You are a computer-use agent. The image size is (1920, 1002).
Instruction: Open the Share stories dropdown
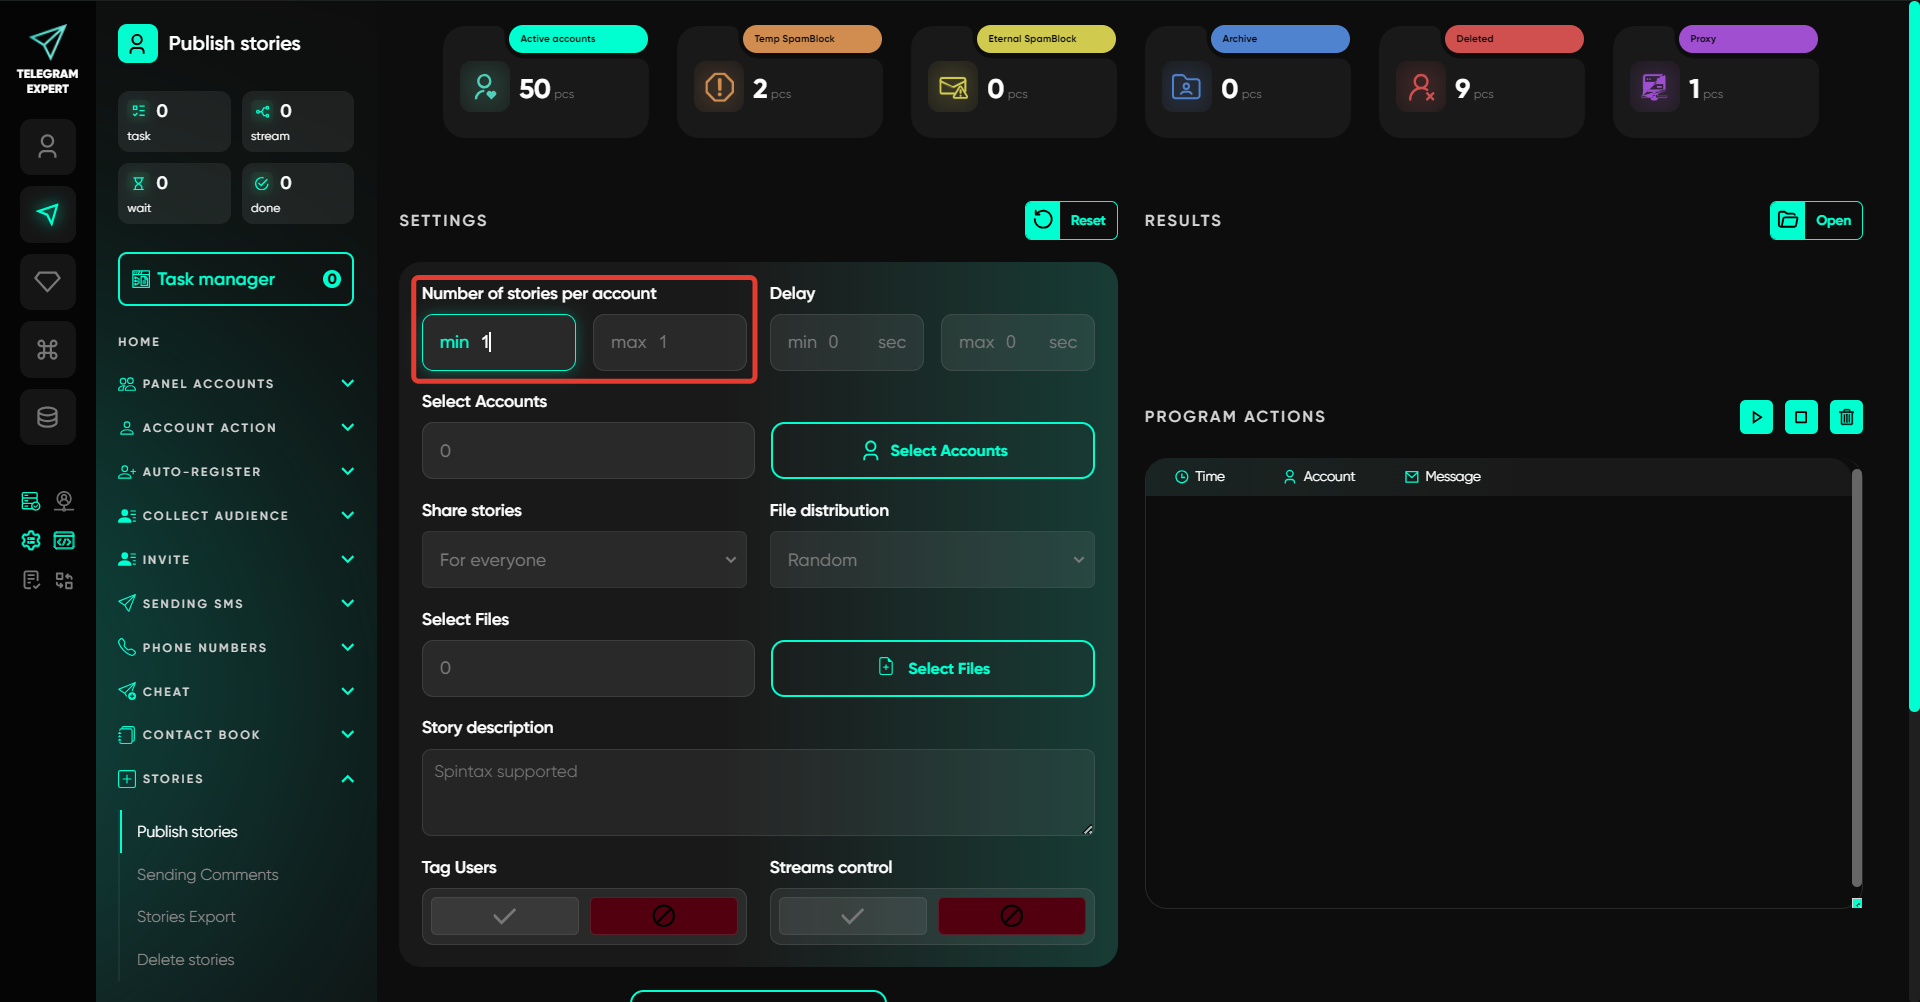pyautogui.click(x=584, y=560)
